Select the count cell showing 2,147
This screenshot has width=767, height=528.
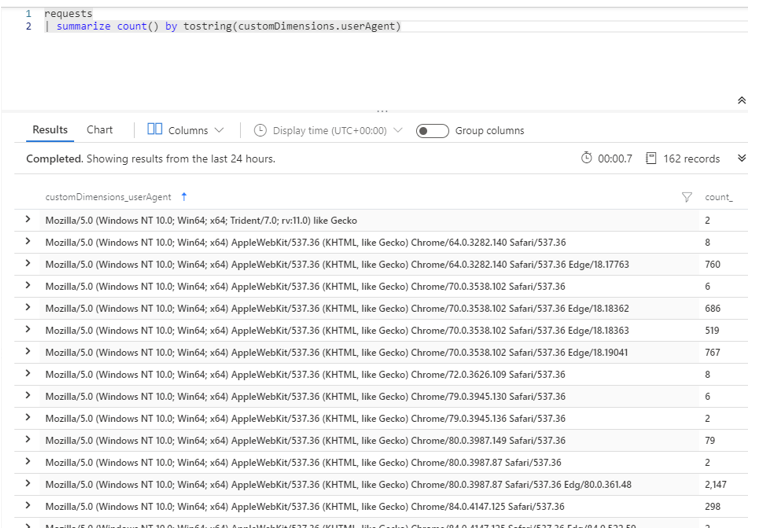tap(715, 484)
